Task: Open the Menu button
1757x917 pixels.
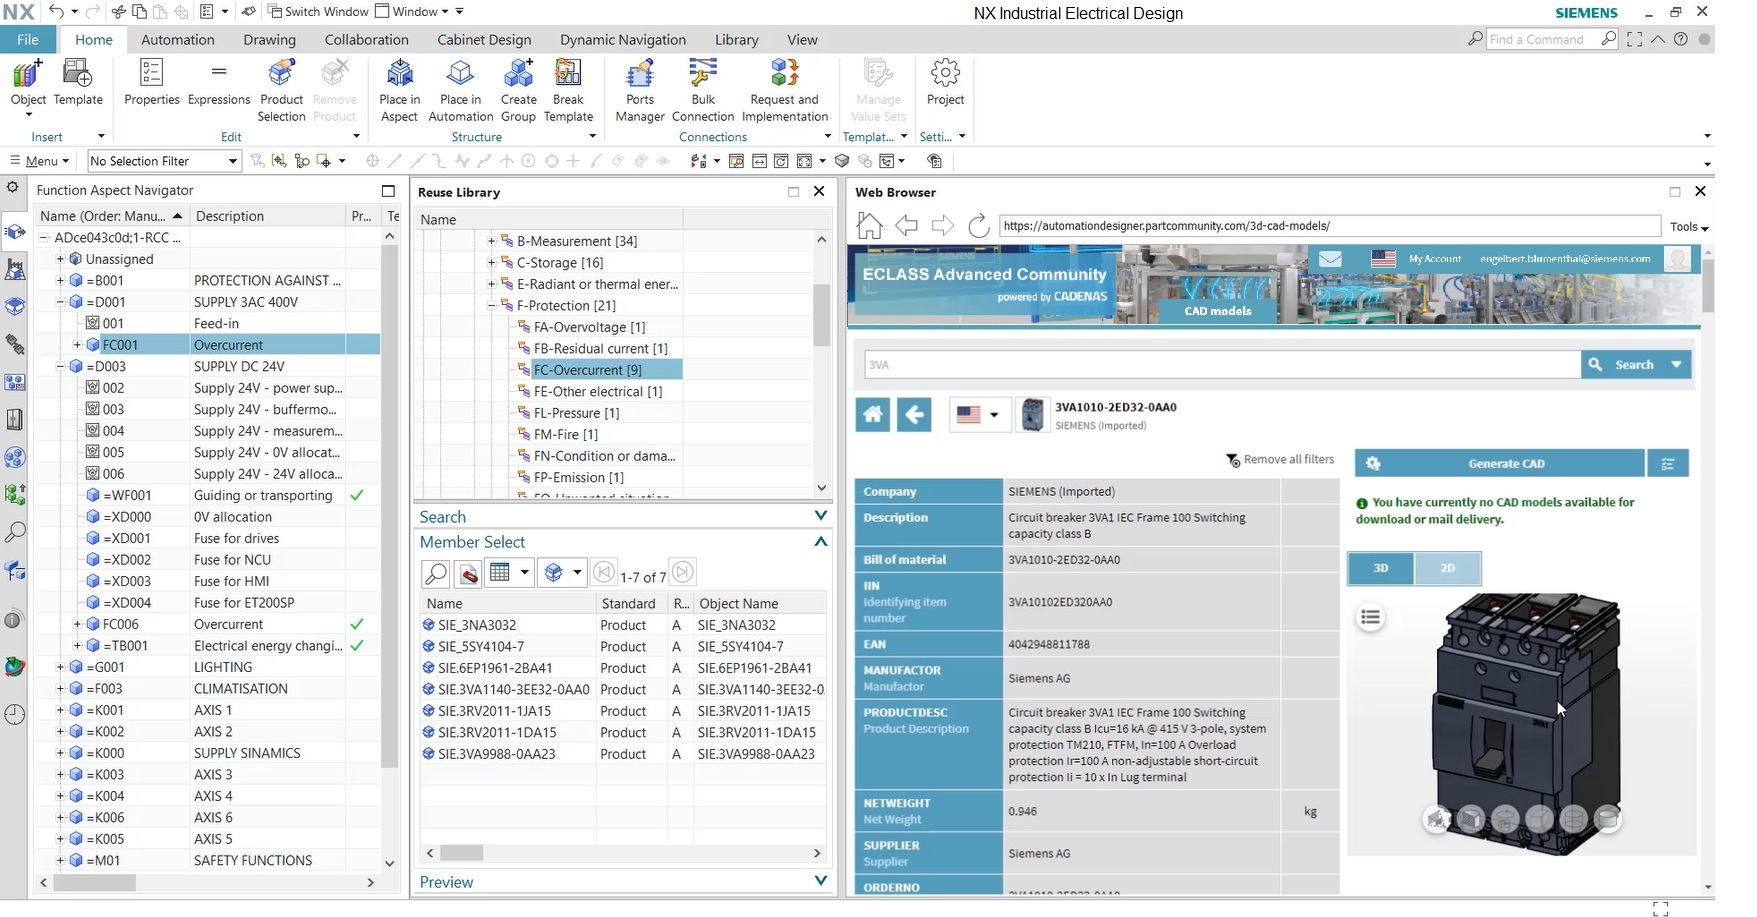Action: point(40,161)
